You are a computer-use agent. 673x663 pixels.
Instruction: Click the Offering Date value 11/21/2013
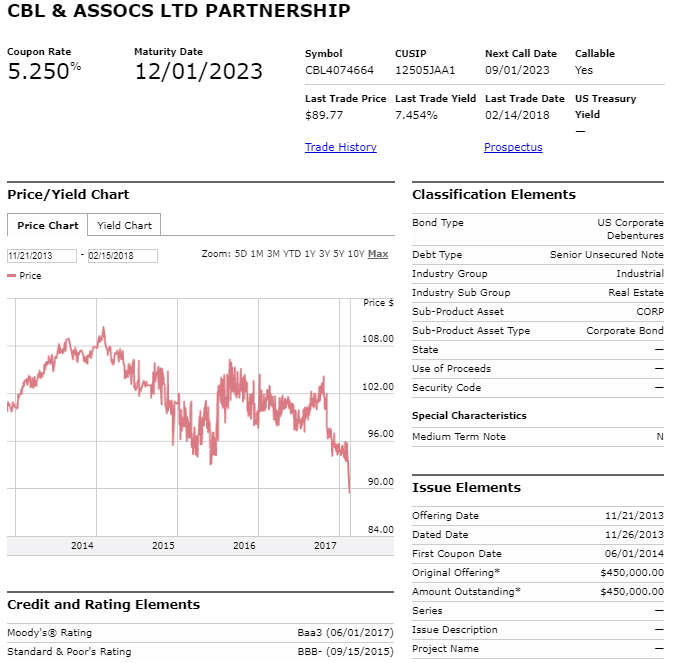634,515
